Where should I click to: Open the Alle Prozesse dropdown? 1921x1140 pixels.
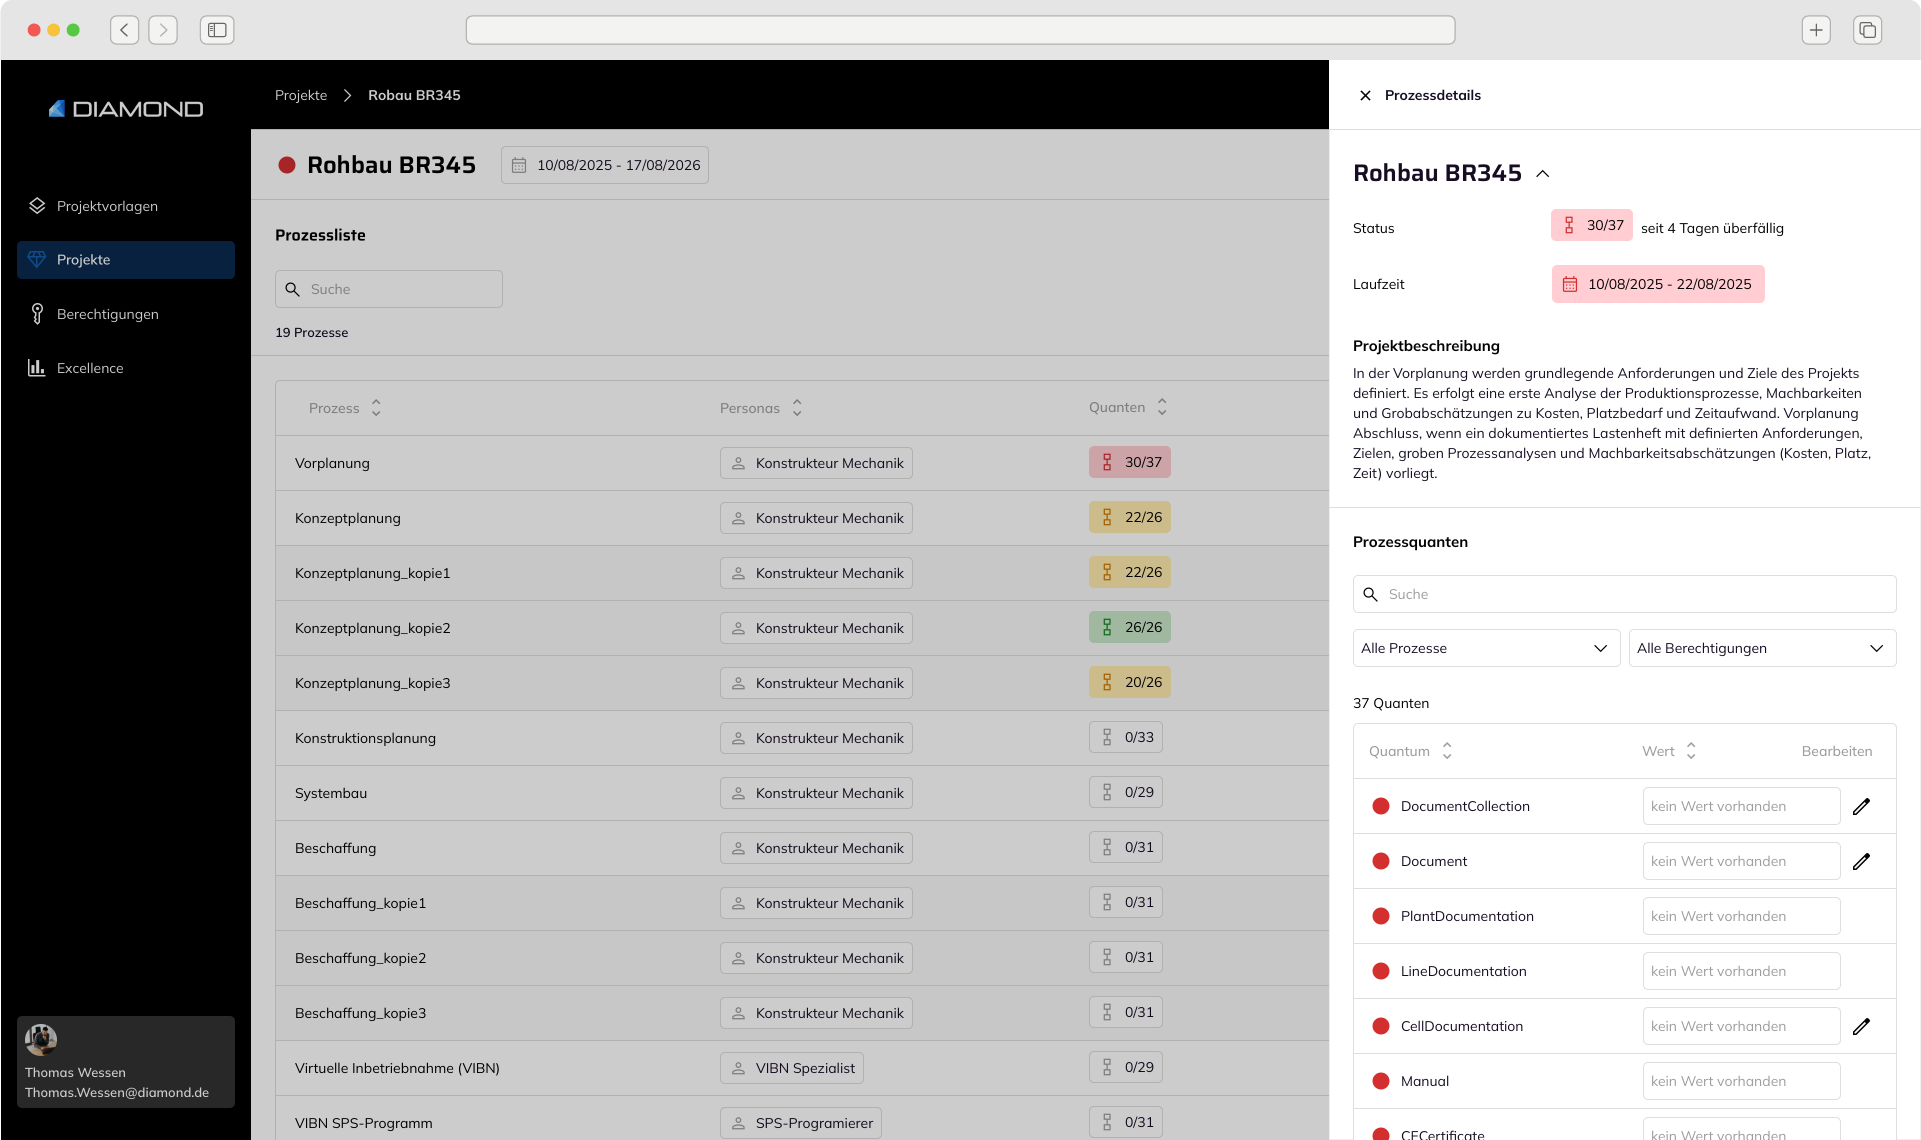pyautogui.click(x=1486, y=648)
